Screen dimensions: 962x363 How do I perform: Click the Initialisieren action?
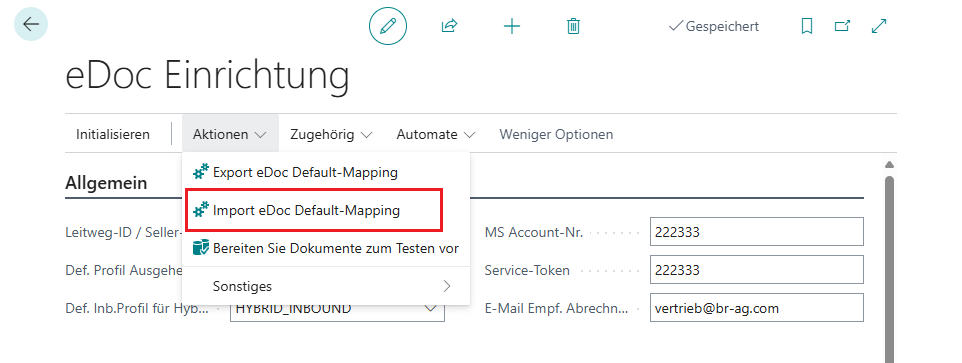point(113,134)
